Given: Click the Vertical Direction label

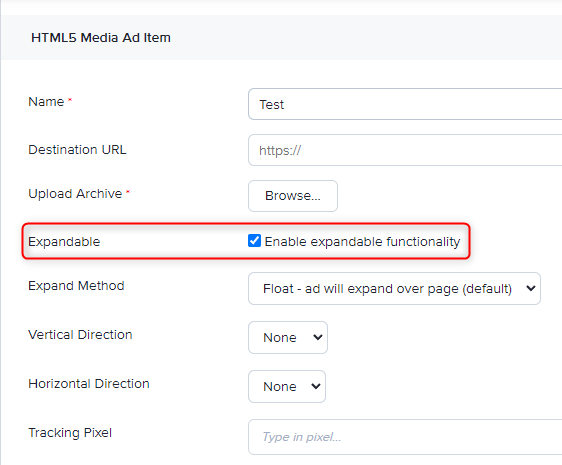Looking at the screenshot, I should click(80, 334).
